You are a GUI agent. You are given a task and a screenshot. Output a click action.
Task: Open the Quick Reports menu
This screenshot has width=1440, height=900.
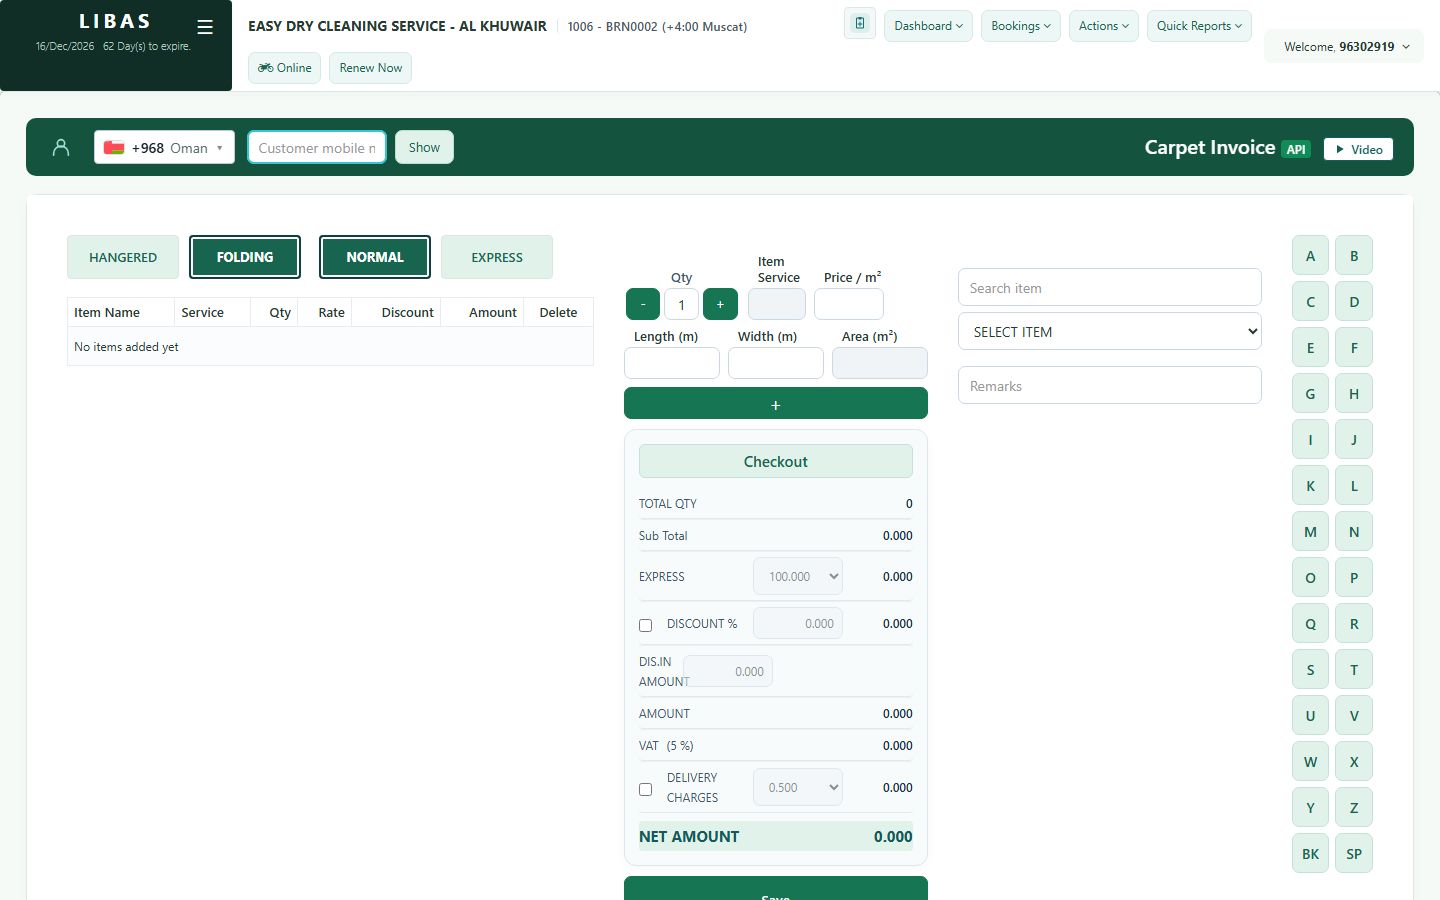[x=1199, y=26]
